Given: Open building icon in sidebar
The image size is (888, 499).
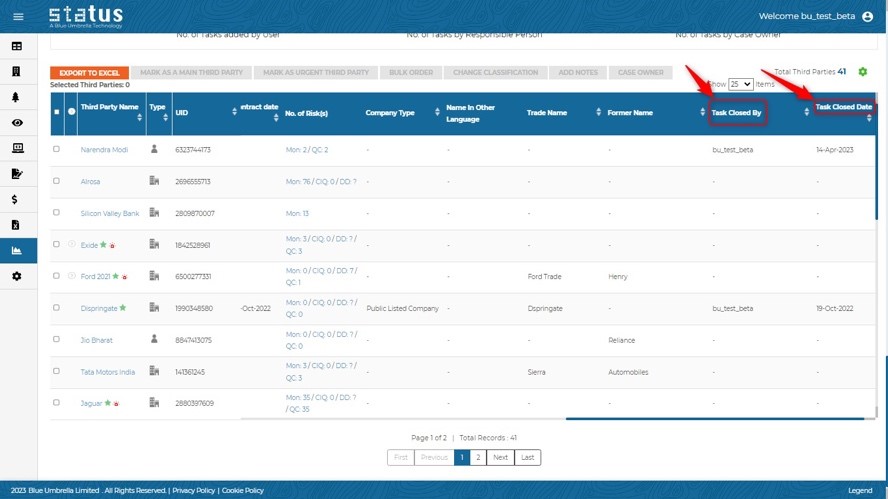Looking at the screenshot, I should 16,71.
